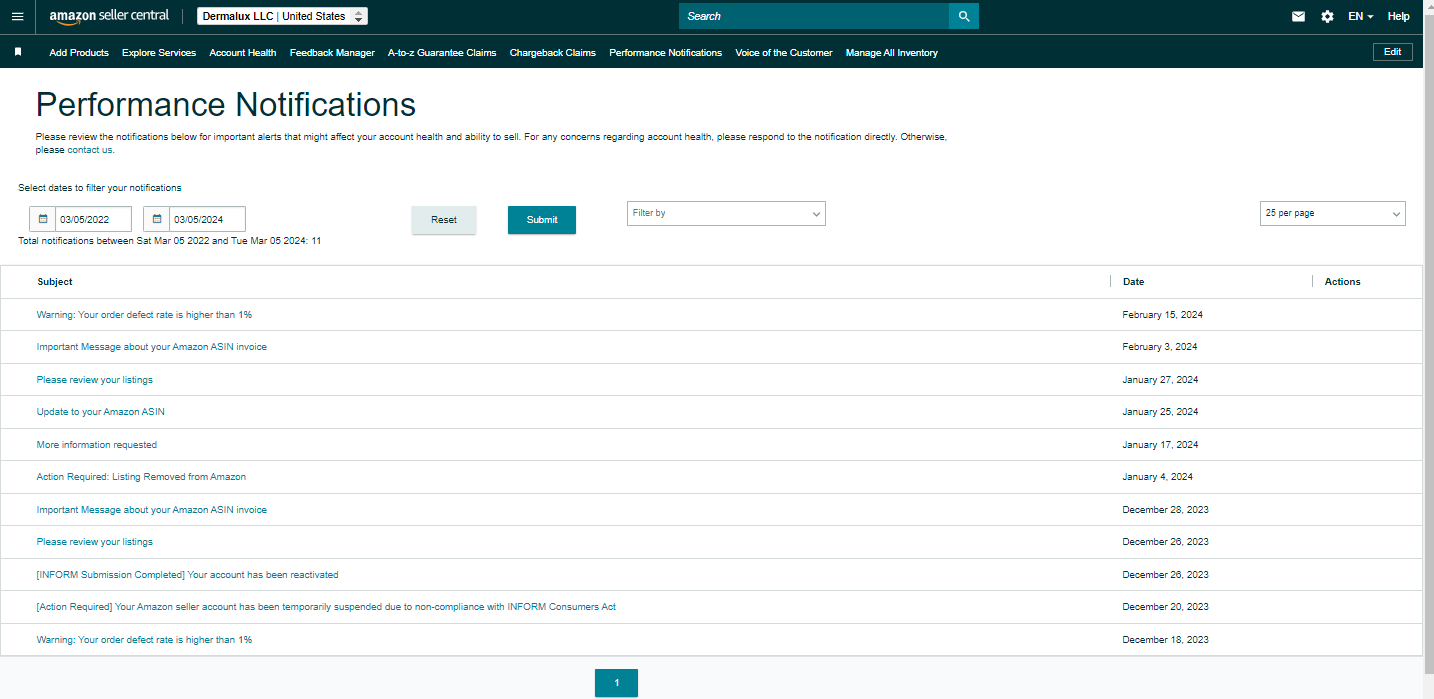1434x699 pixels.
Task: Click the Performance Notifications page heading
Action: click(x=226, y=105)
